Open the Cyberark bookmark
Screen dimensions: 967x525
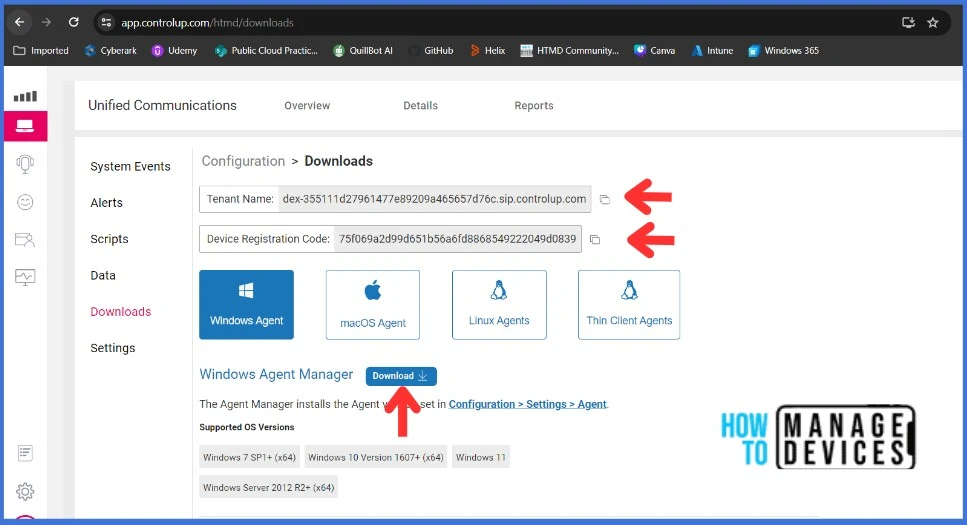point(110,51)
